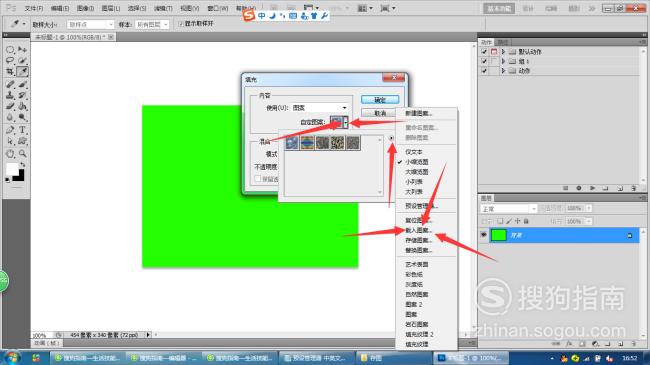
Task: Delete action using trash icon in Actions panel
Action: click(633, 188)
